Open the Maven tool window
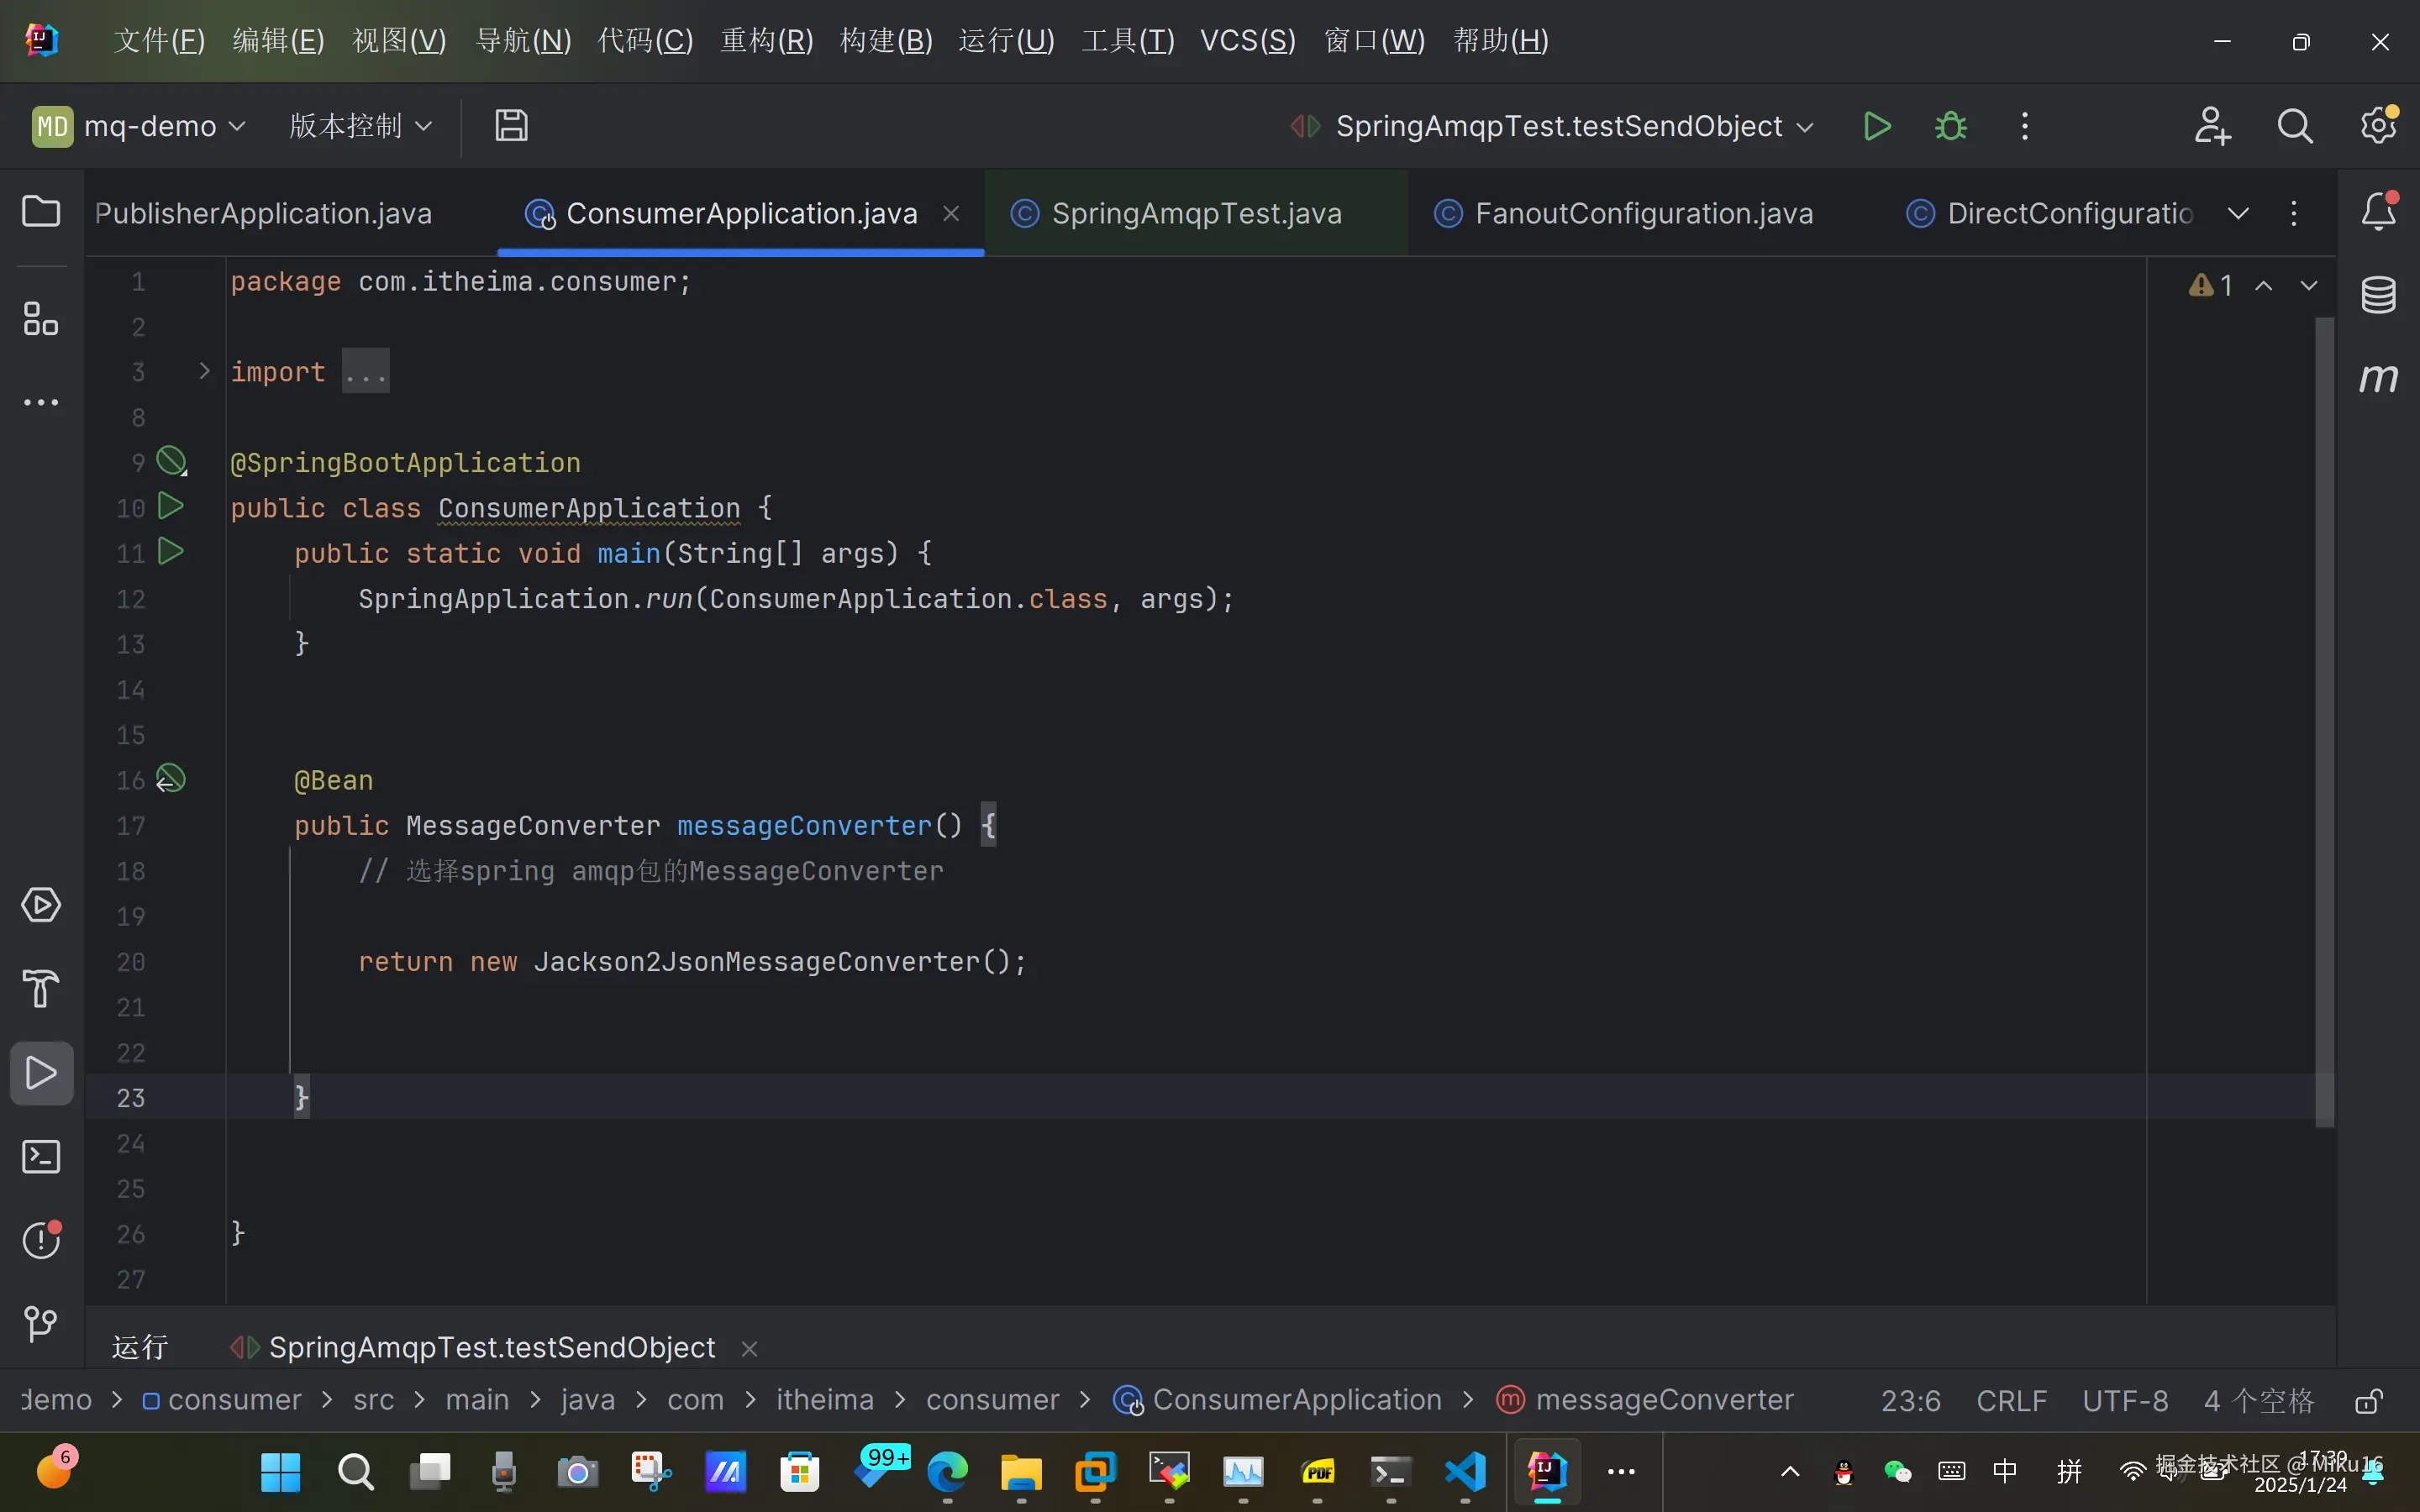This screenshot has width=2420, height=1512. click(x=2378, y=378)
